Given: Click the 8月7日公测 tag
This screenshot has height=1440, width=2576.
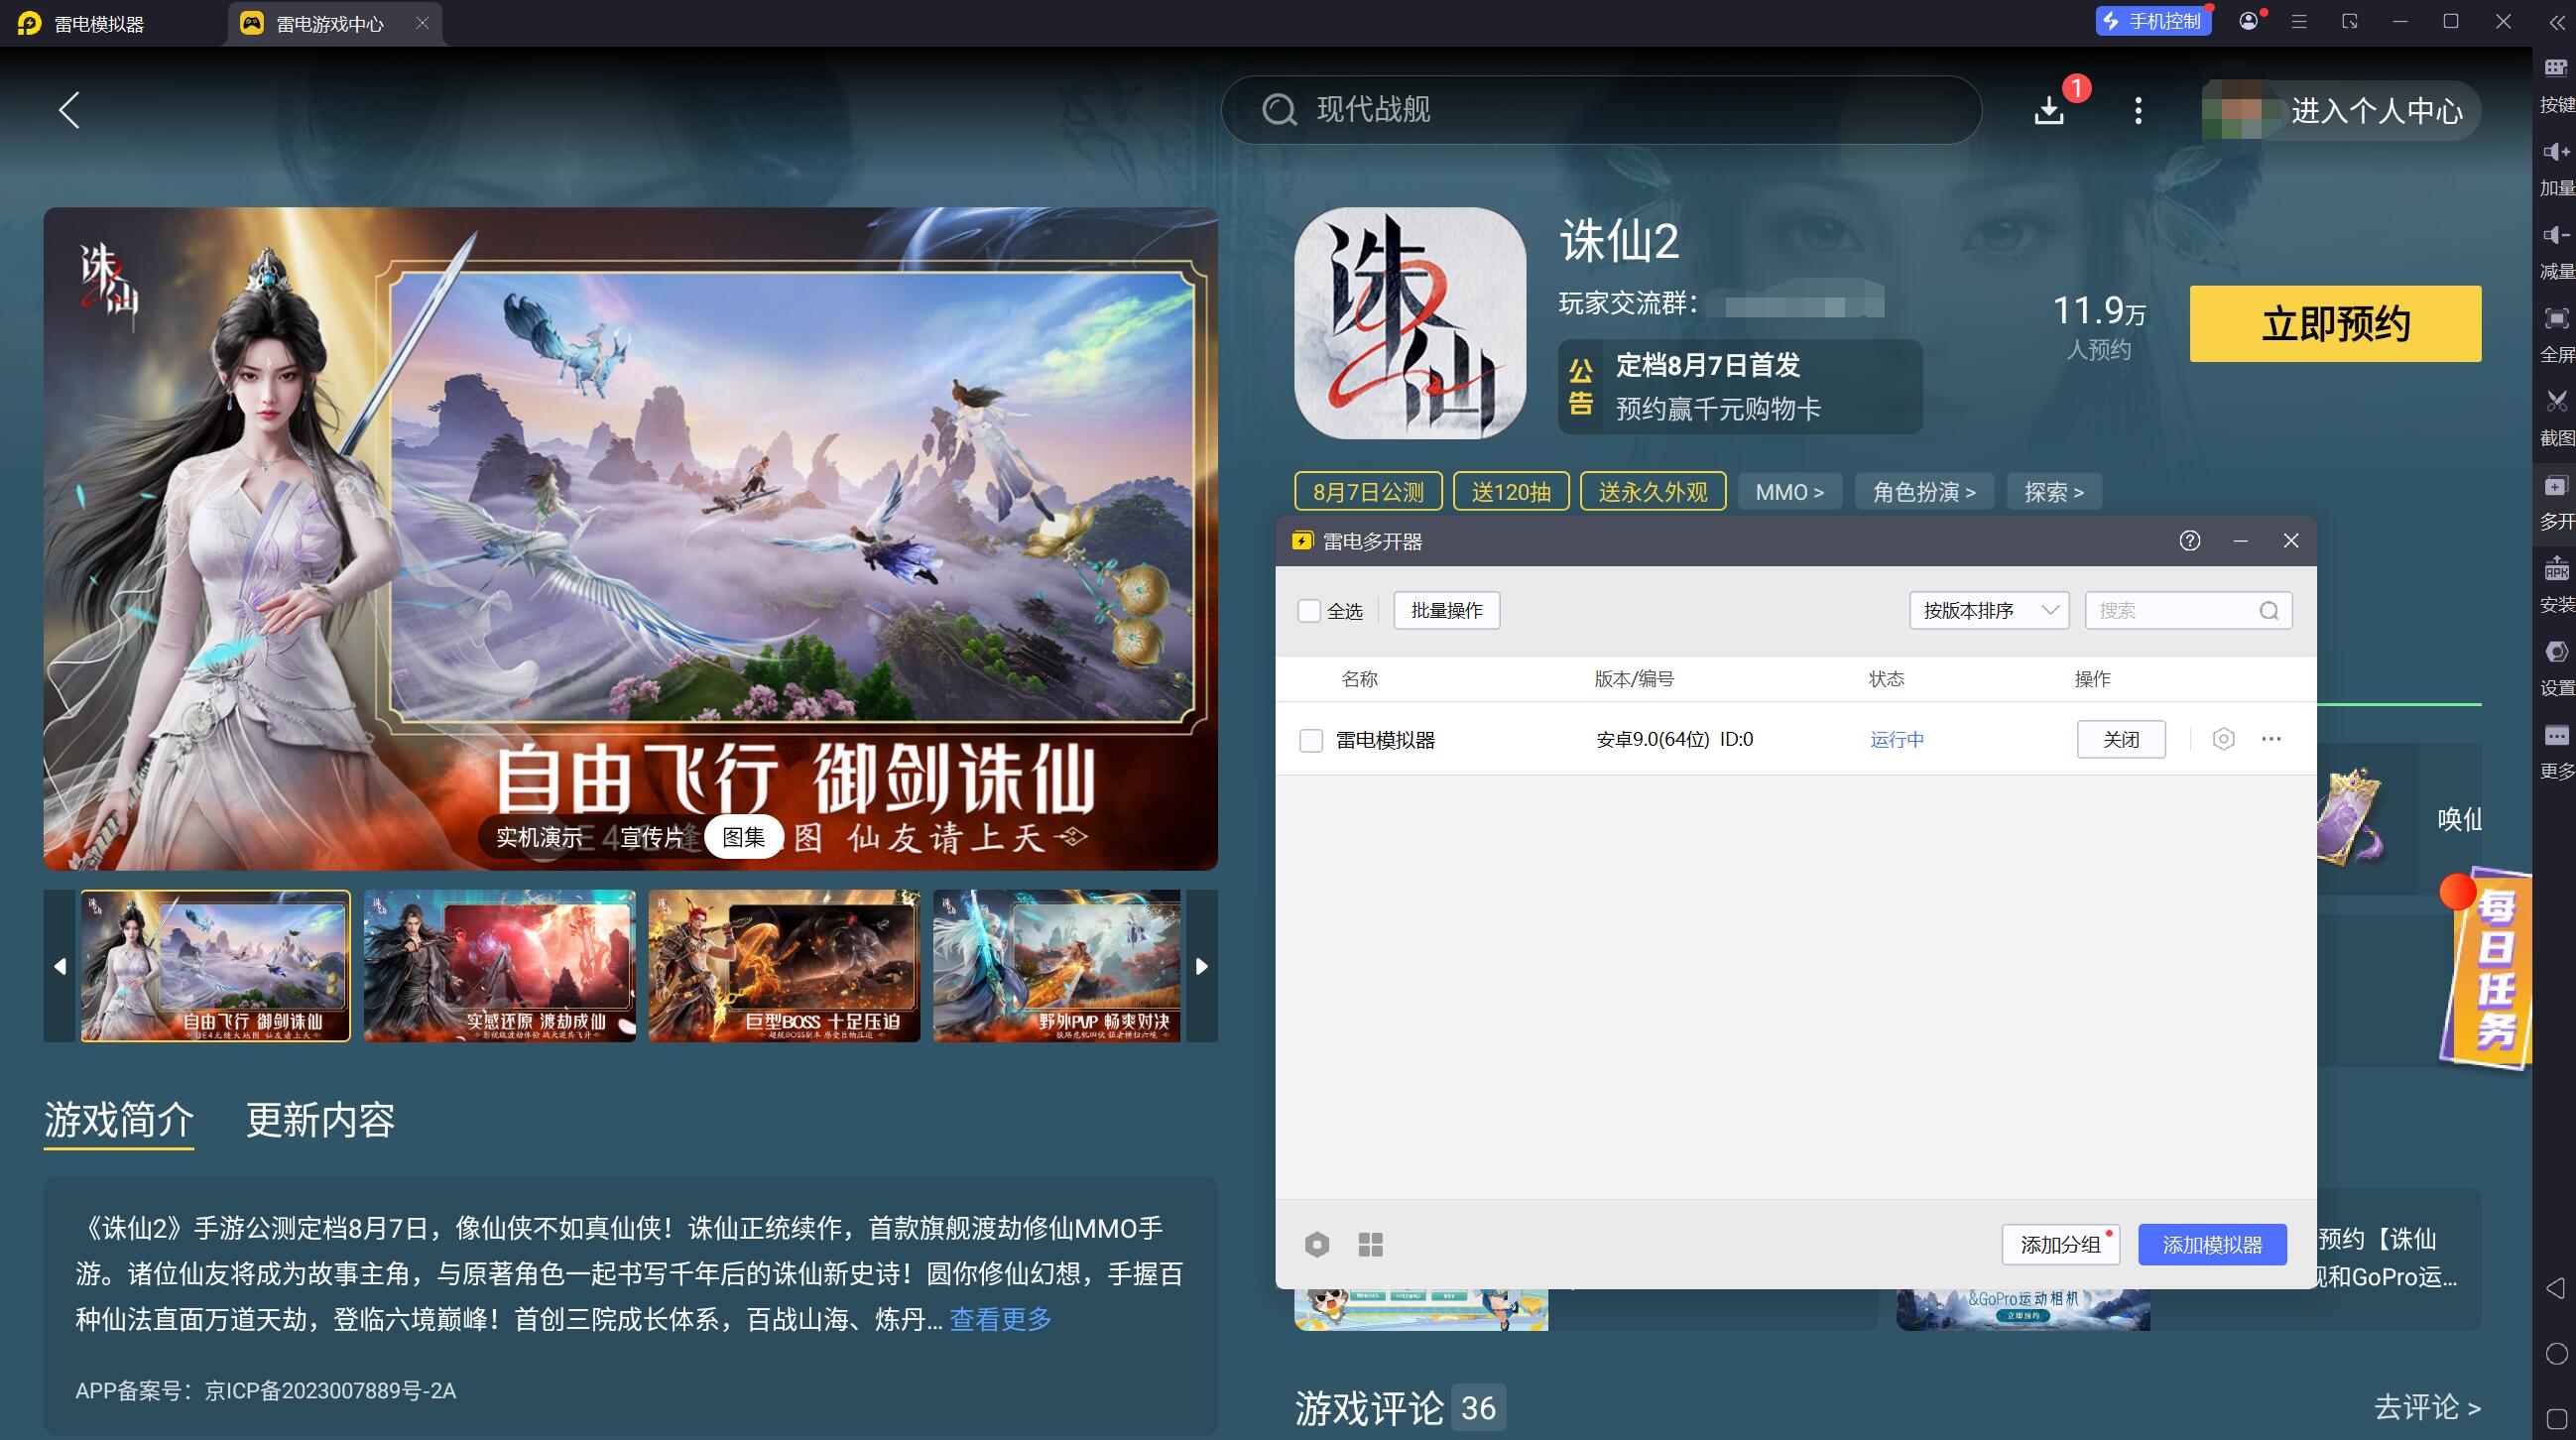Looking at the screenshot, I should (x=1368, y=492).
